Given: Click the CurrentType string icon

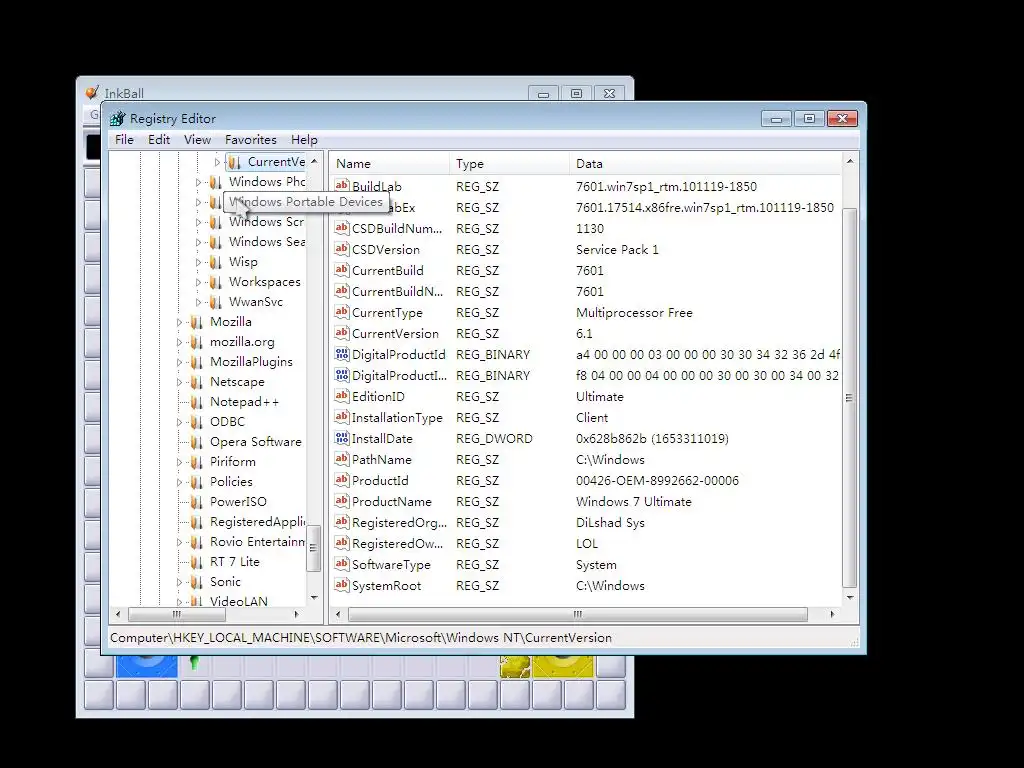Looking at the screenshot, I should (x=342, y=312).
